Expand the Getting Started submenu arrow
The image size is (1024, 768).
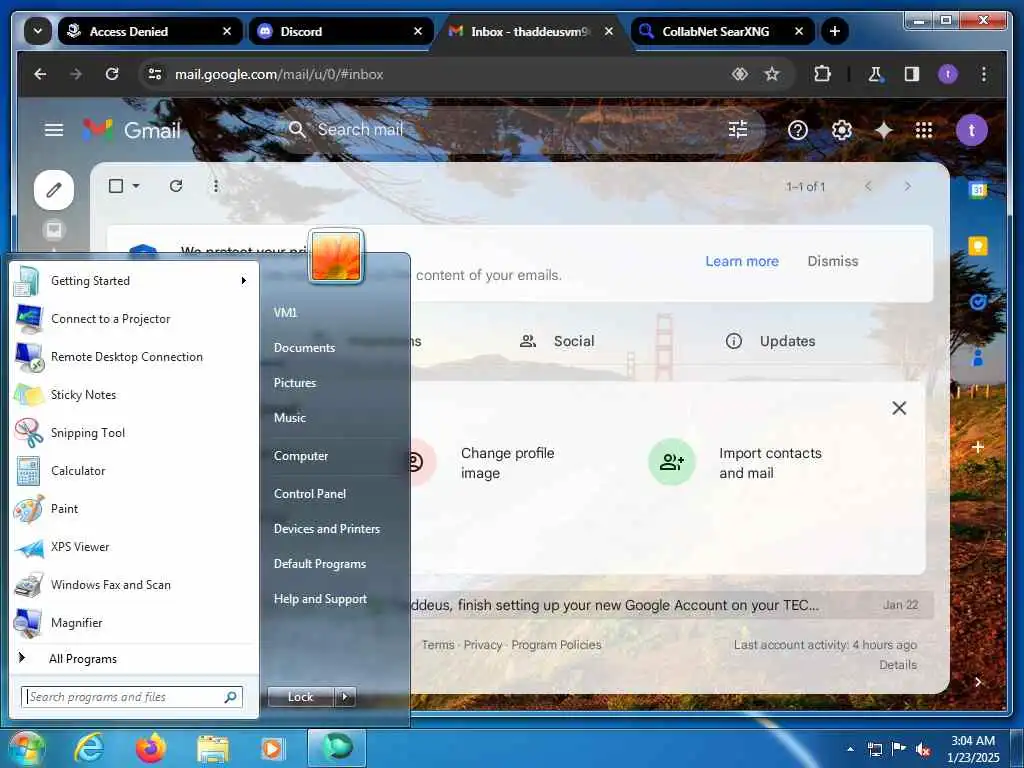[x=244, y=281]
